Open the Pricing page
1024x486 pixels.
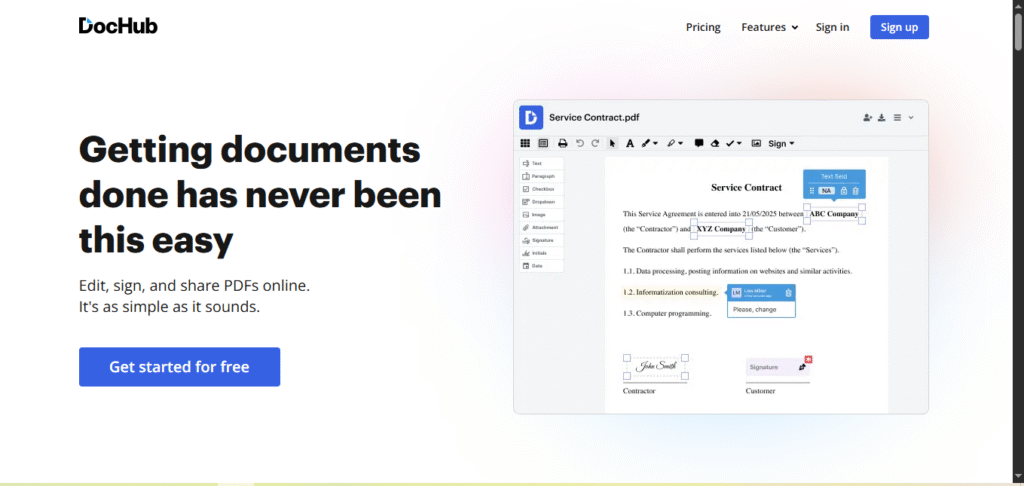point(703,27)
